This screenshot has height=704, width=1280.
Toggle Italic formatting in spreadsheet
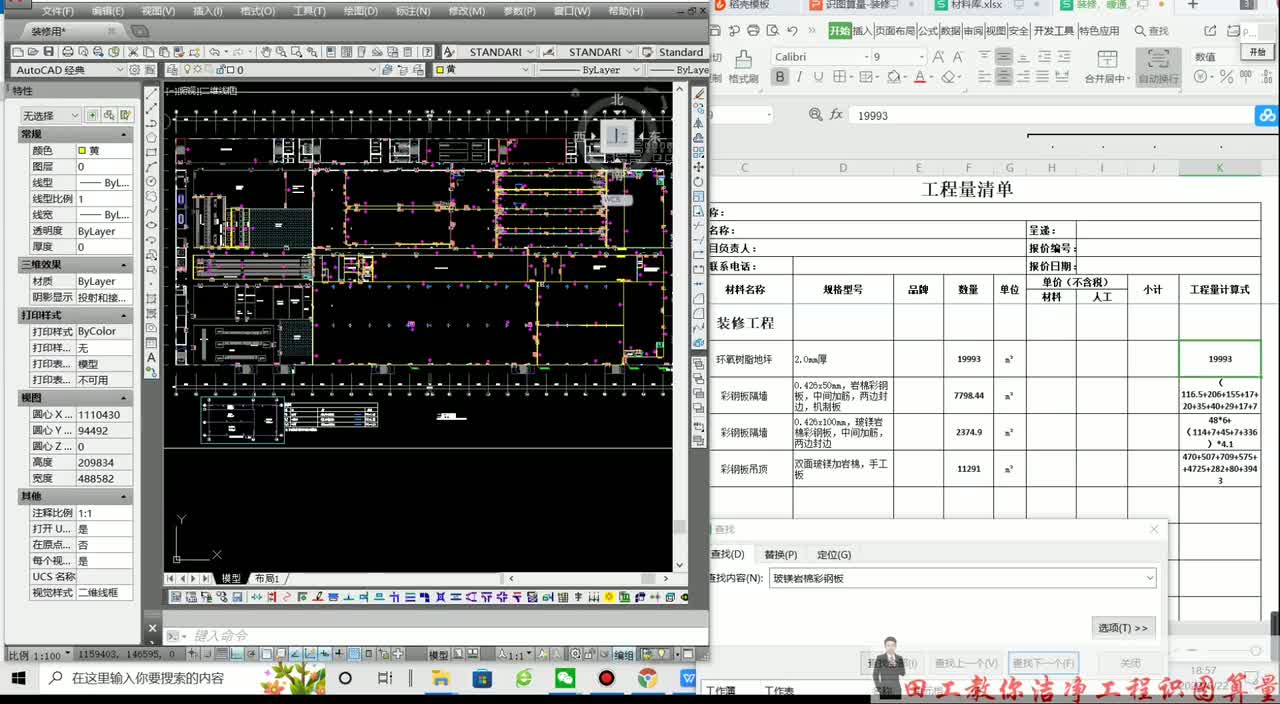pyautogui.click(x=799, y=77)
